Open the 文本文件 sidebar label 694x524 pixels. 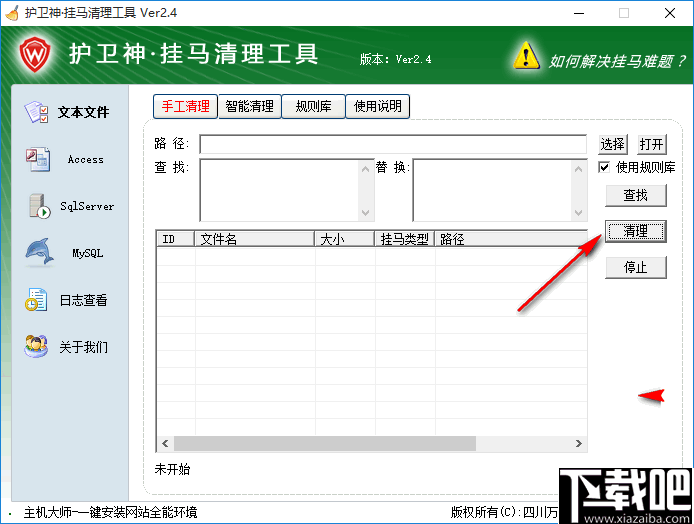pos(83,112)
